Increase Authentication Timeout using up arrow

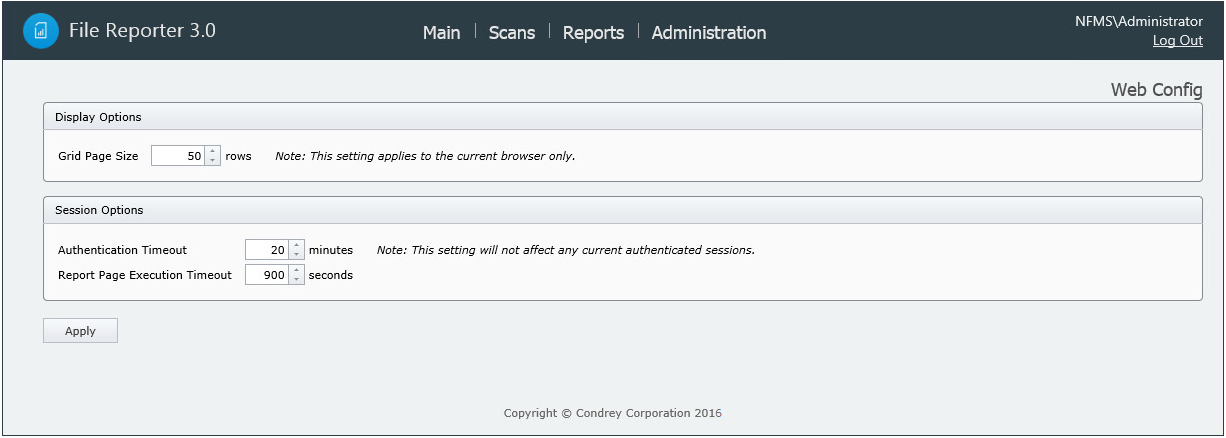coord(296,245)
